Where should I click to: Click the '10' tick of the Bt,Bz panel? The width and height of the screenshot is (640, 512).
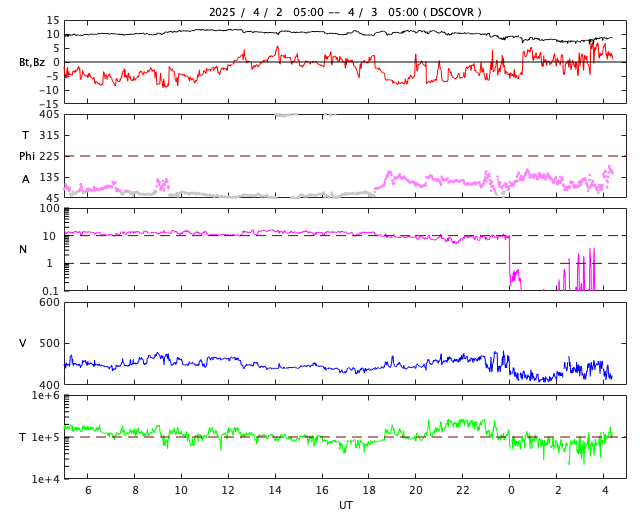[53, 34]
